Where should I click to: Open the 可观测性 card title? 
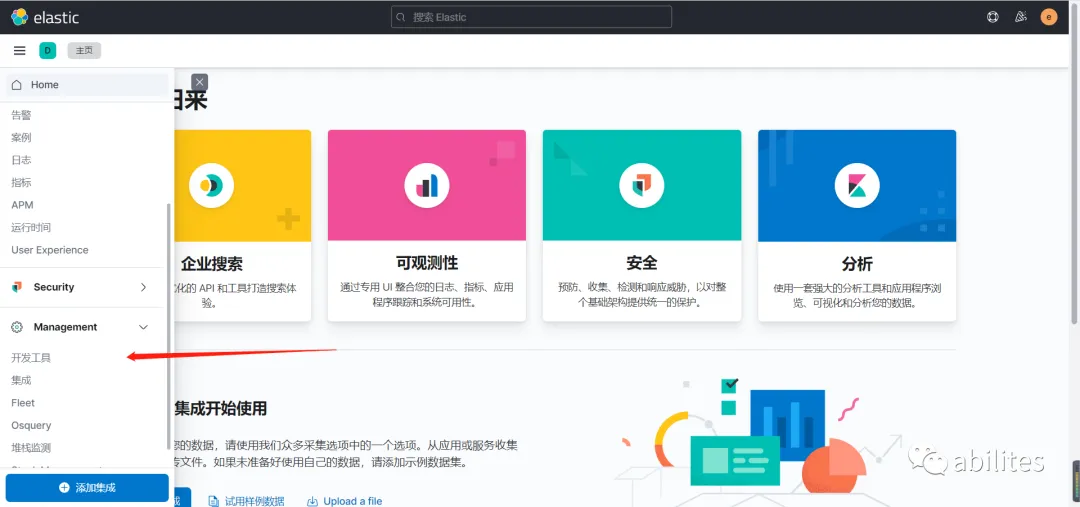426,263
